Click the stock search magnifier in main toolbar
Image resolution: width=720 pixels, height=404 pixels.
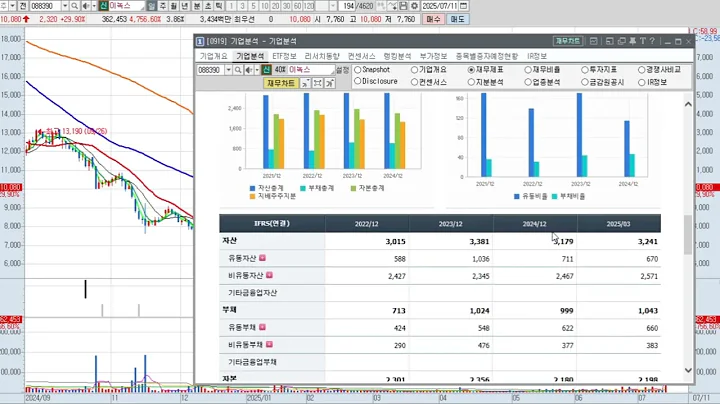point(74,6)
